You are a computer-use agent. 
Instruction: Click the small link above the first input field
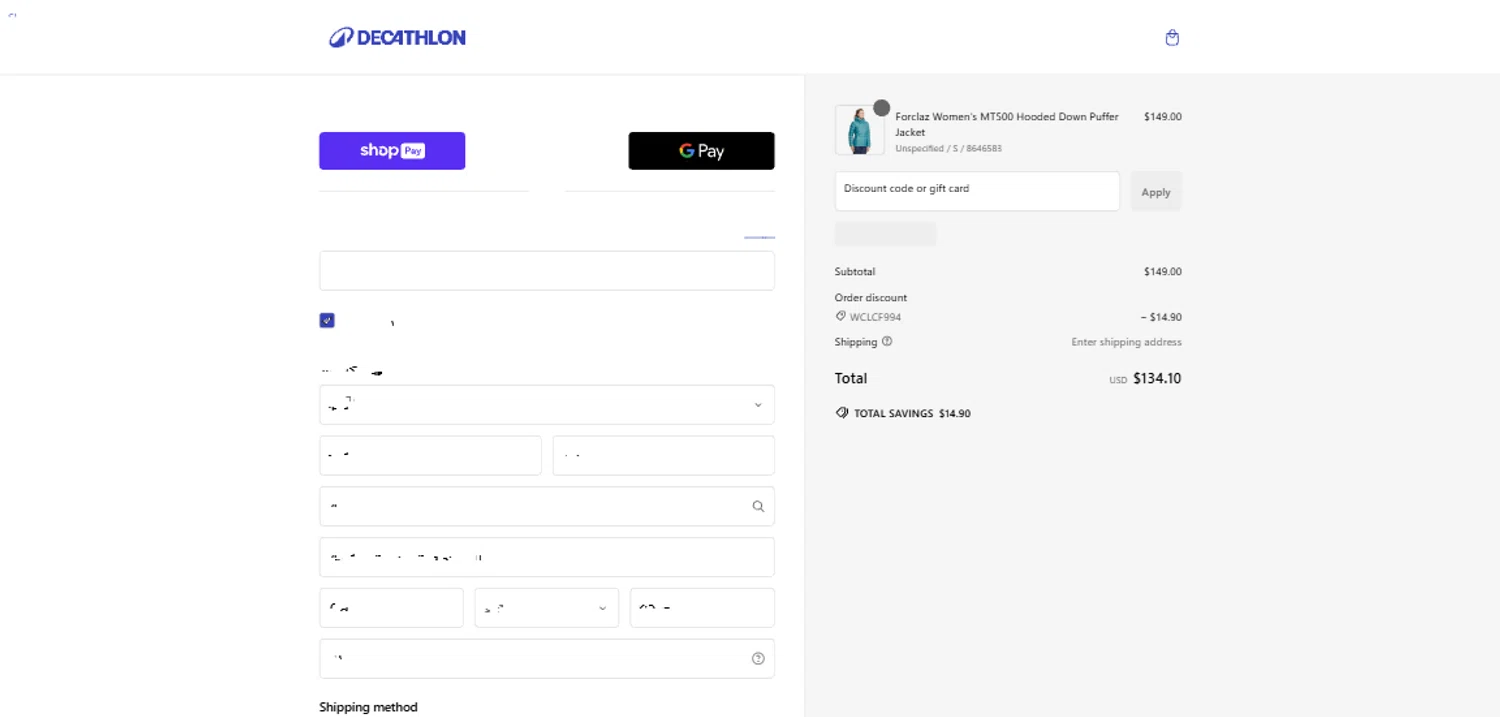tap(759, 237)
